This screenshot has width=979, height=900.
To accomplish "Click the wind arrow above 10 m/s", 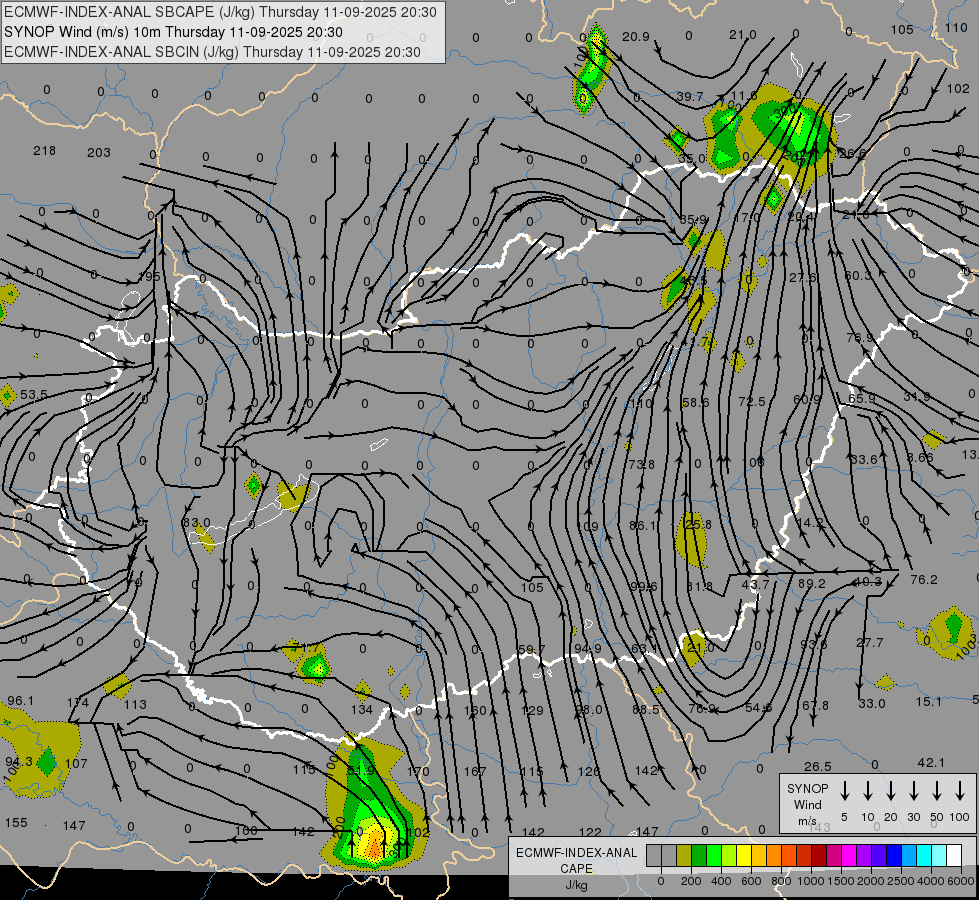I will 867,791.
